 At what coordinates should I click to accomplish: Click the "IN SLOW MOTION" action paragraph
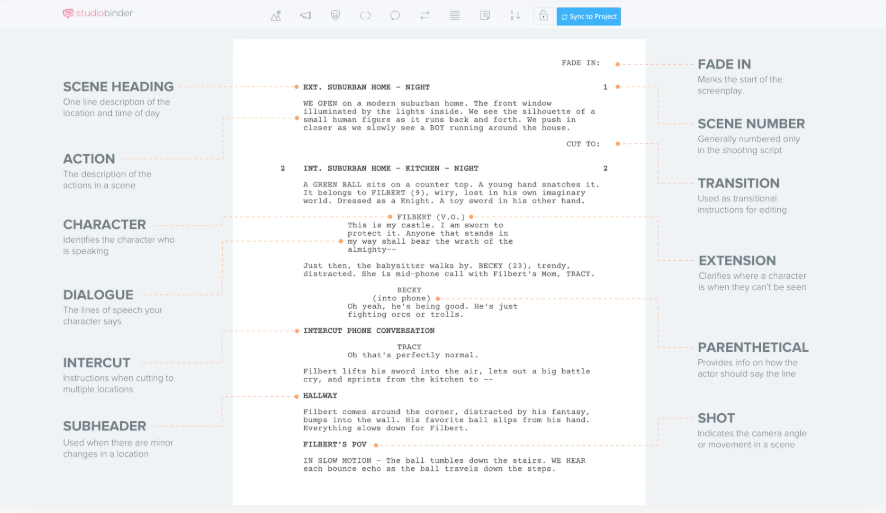point(444,464)
